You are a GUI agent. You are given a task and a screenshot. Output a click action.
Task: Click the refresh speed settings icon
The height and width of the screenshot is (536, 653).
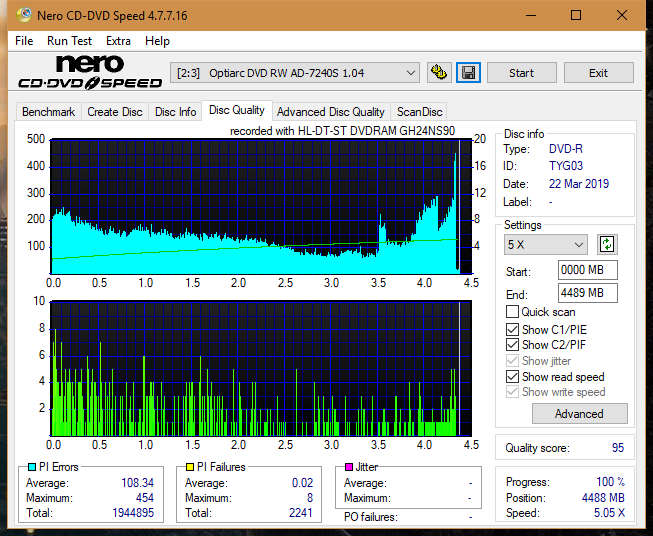tap(607, 244)
